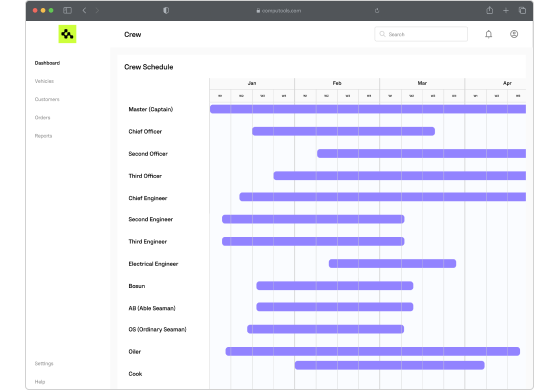Select the OS (Ordinary Seaman) schedule bar

[x=325, y=329]
